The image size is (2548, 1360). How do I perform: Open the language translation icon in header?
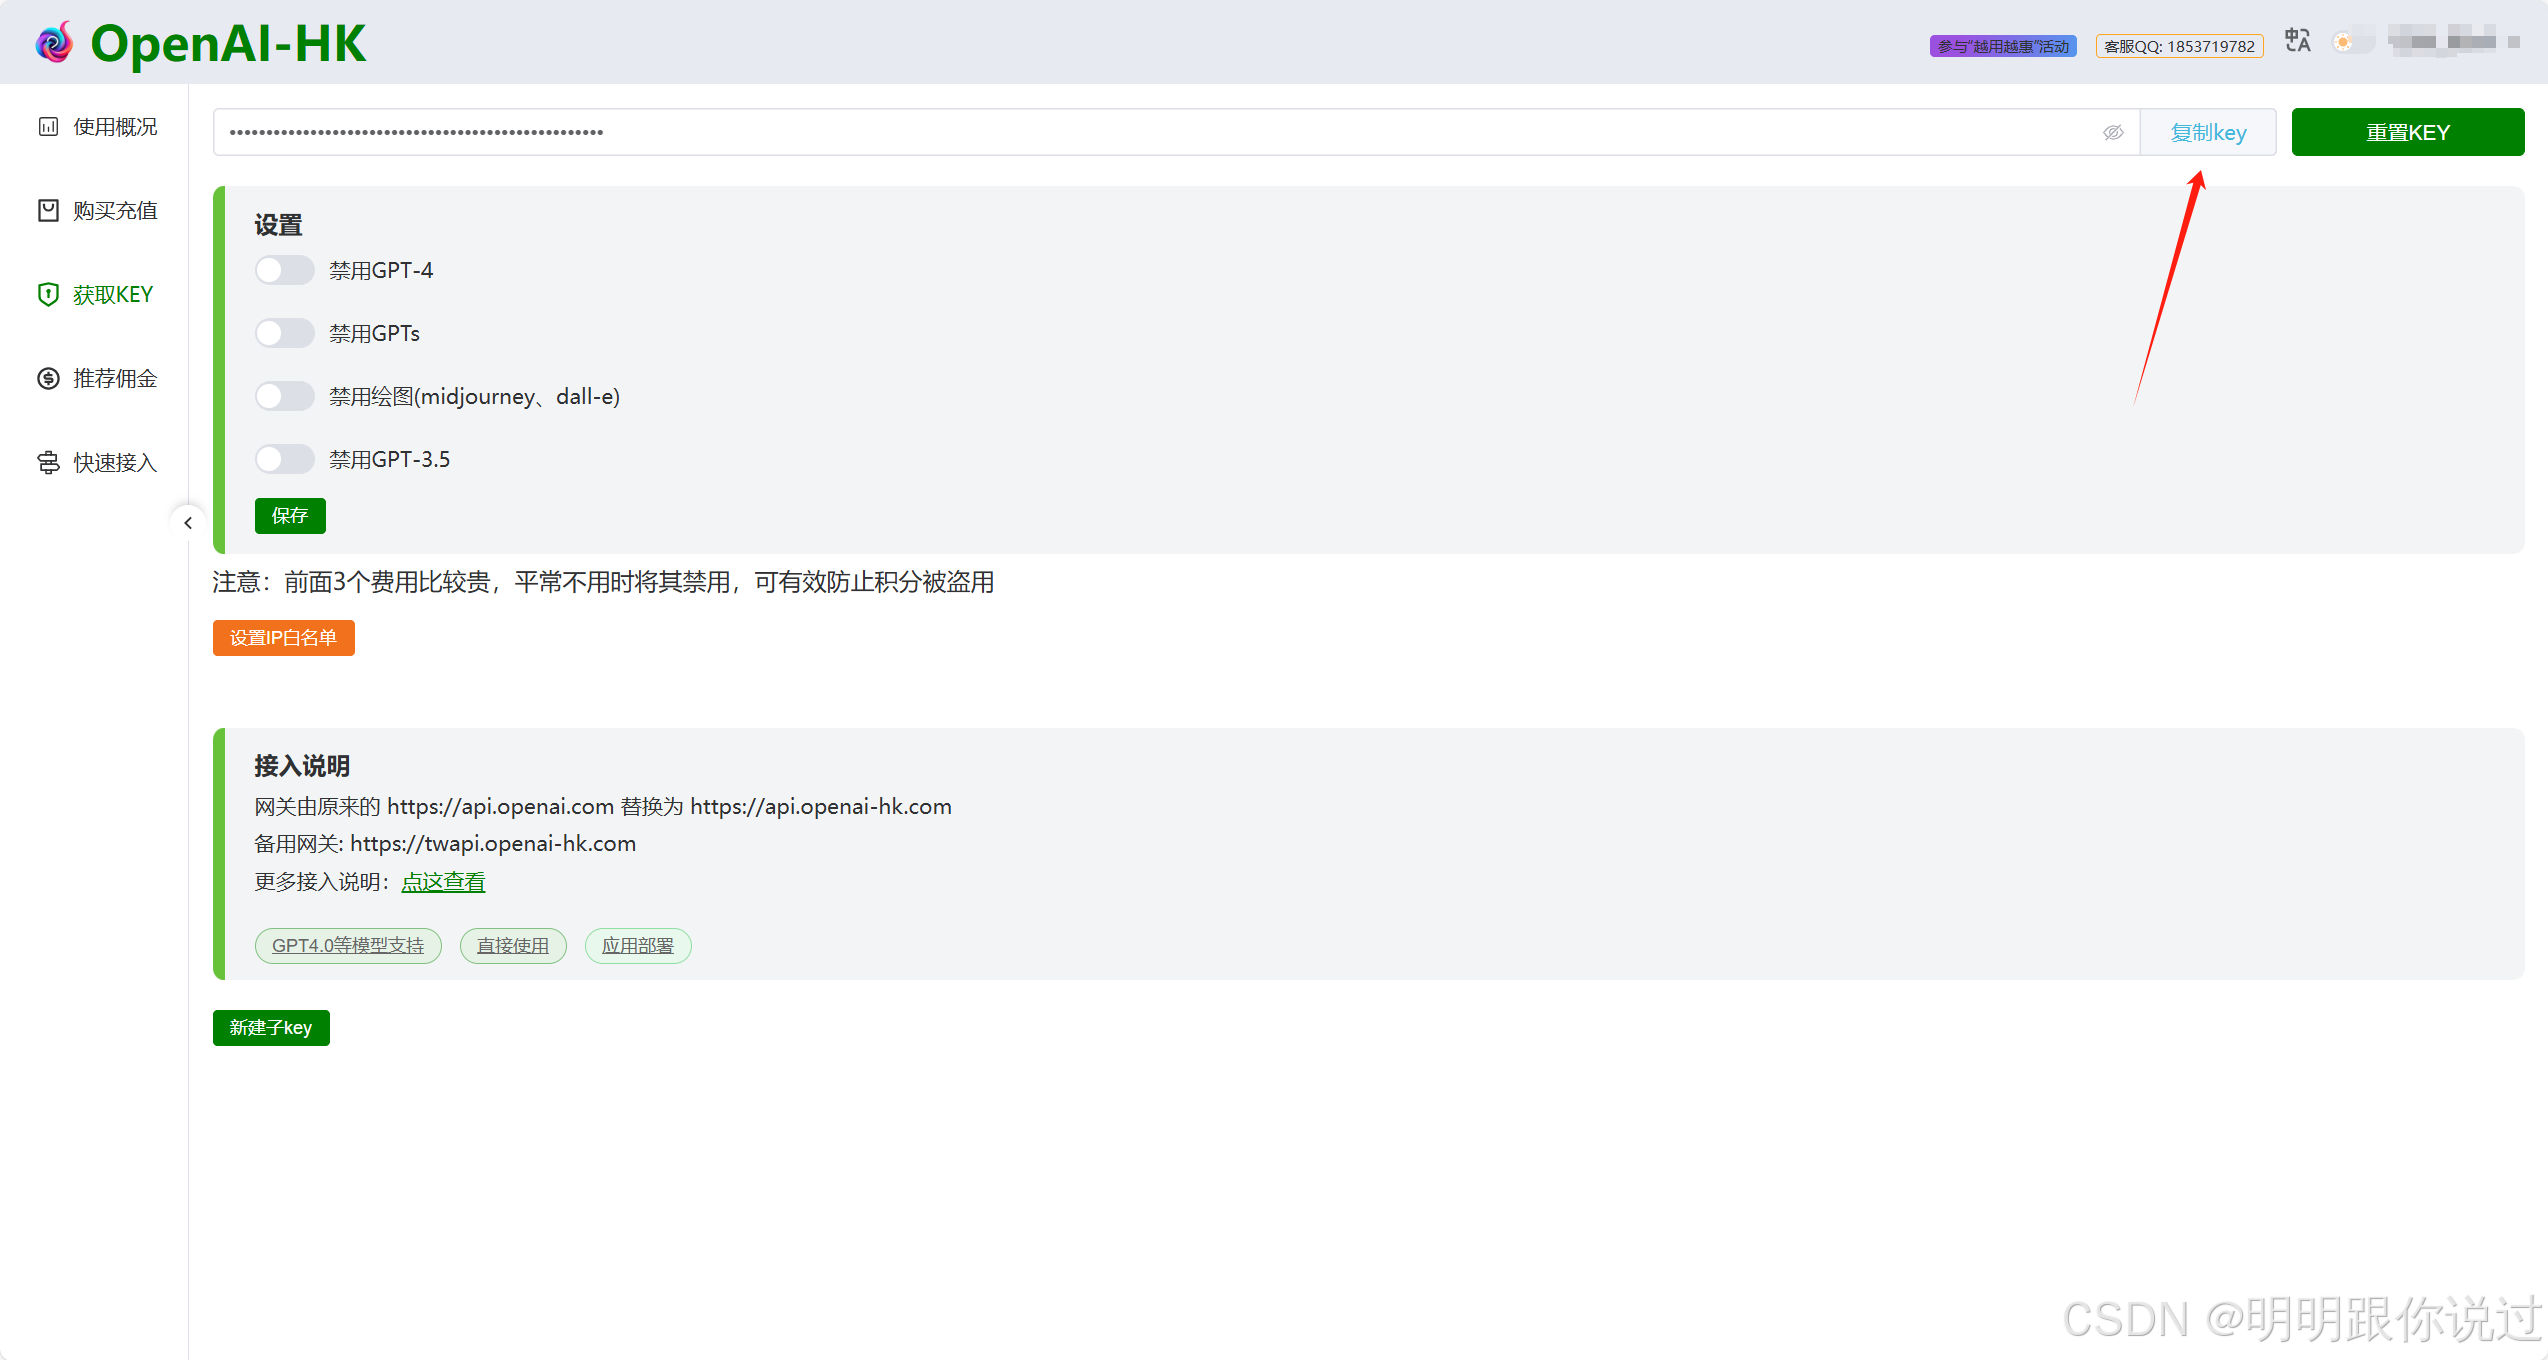pos(2297,42)
